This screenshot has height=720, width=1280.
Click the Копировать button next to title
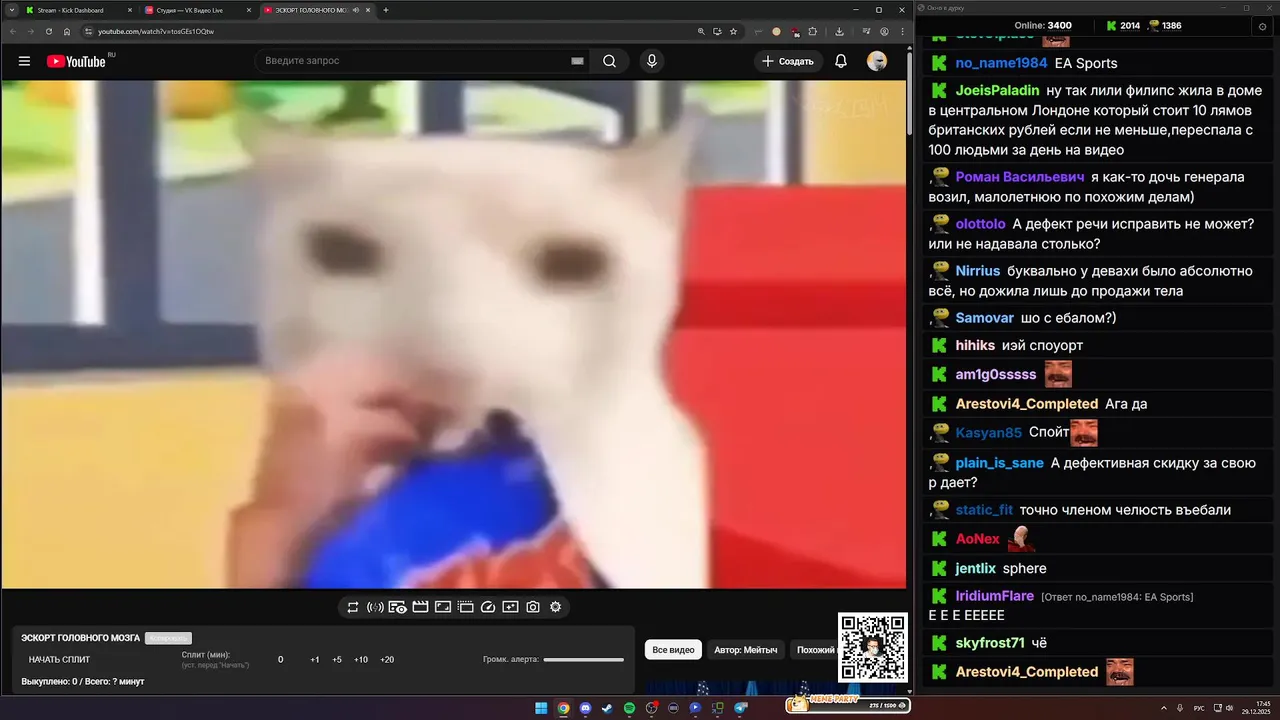[168, 638]
